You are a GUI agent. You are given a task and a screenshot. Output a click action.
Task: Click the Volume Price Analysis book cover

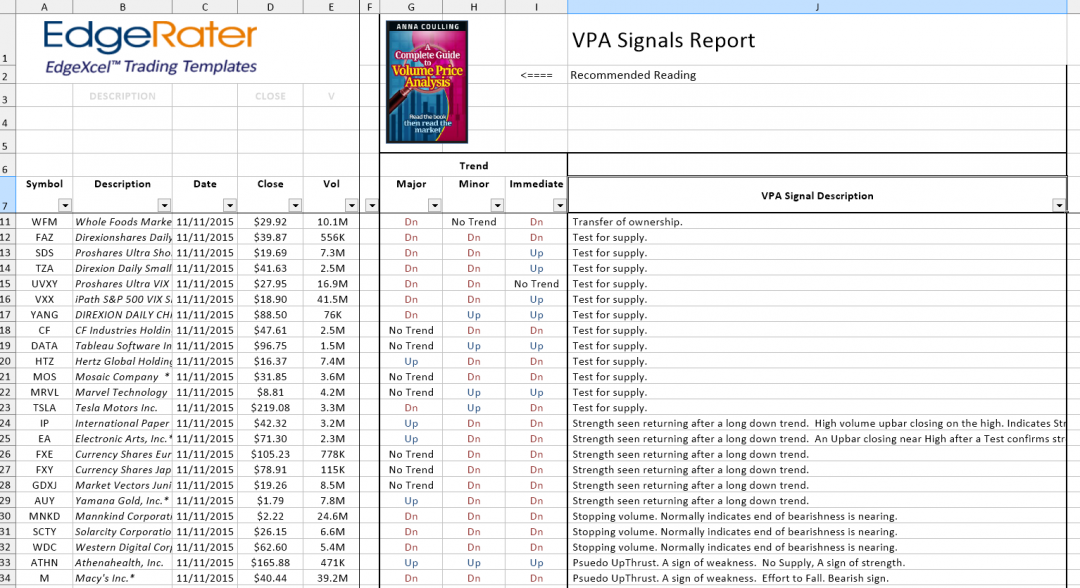425,80
